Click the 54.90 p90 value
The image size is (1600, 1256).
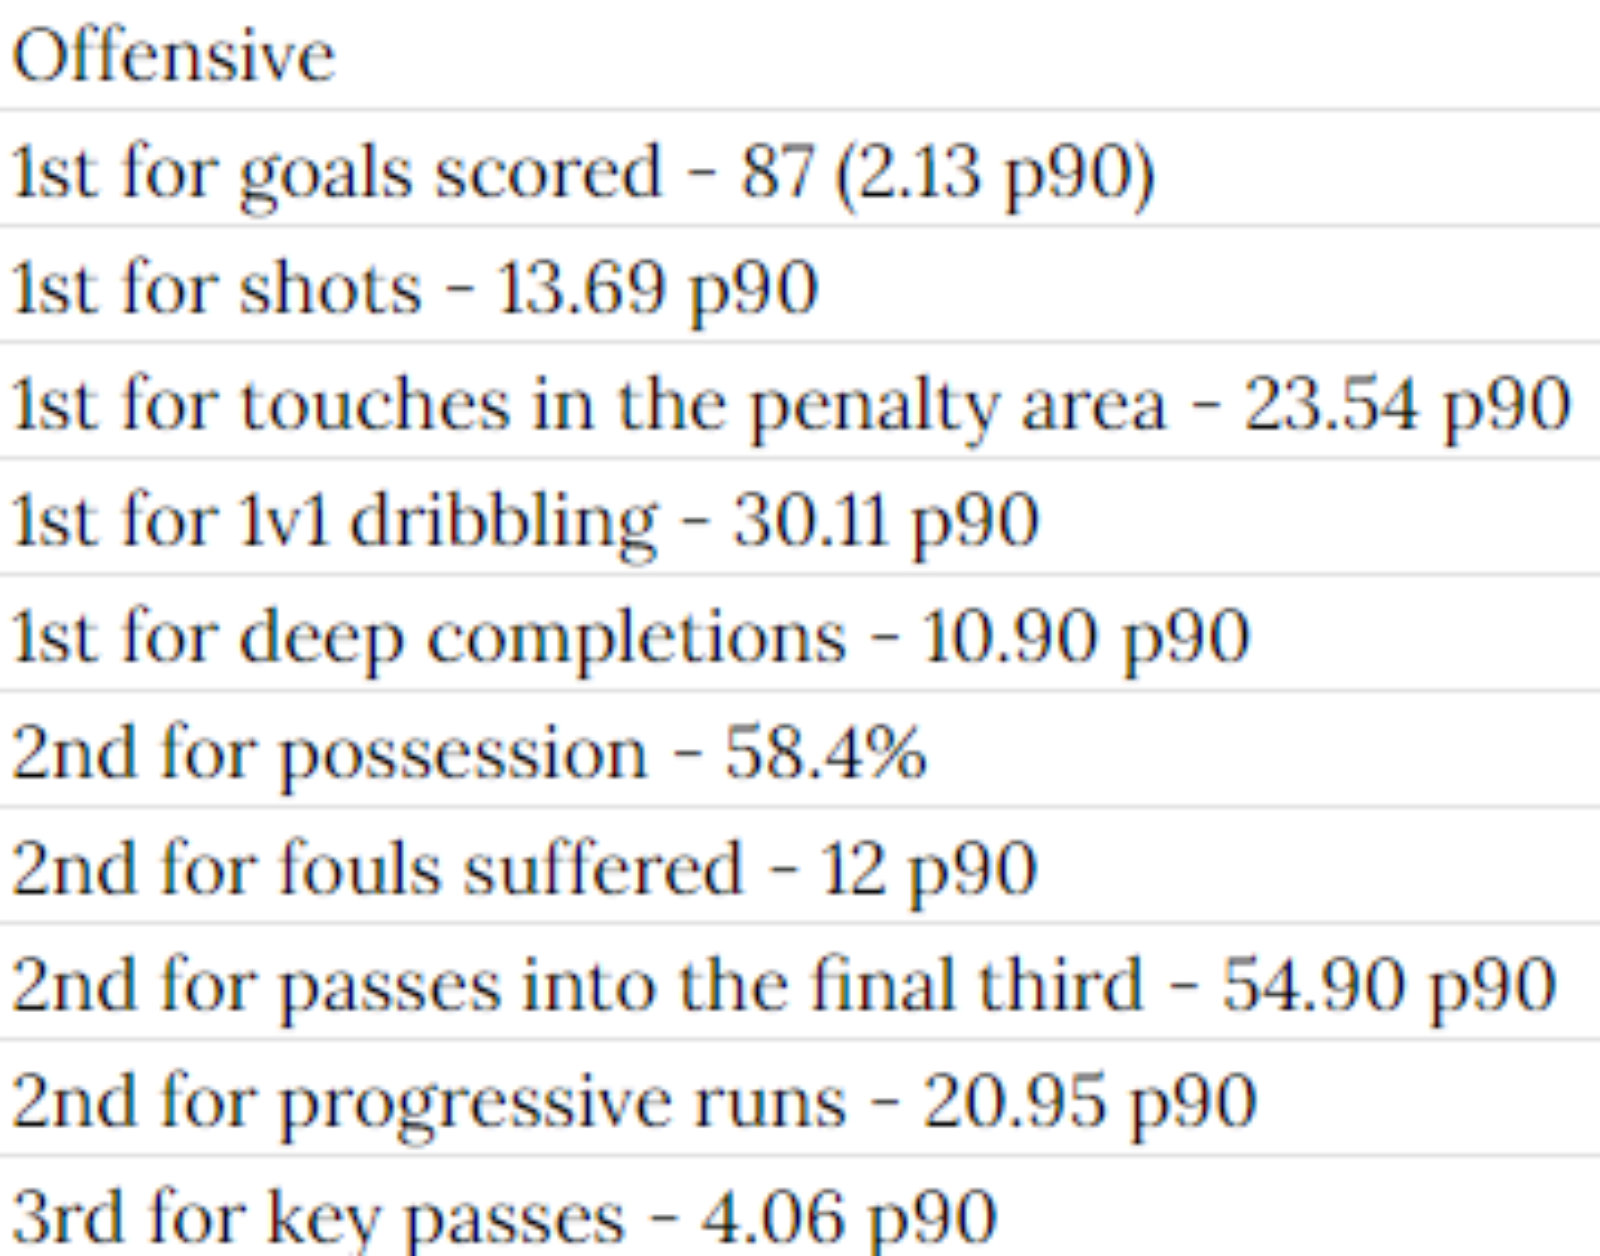[x=1388, y=987]
